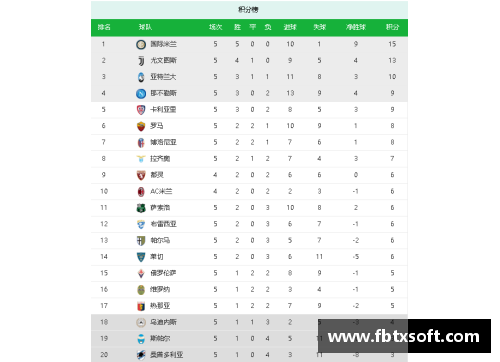Click the Fiorentina (佛罗伦萨) team logo
This screenshot has width=500, height=362.
pyautogui.click(x=141, y=273)
